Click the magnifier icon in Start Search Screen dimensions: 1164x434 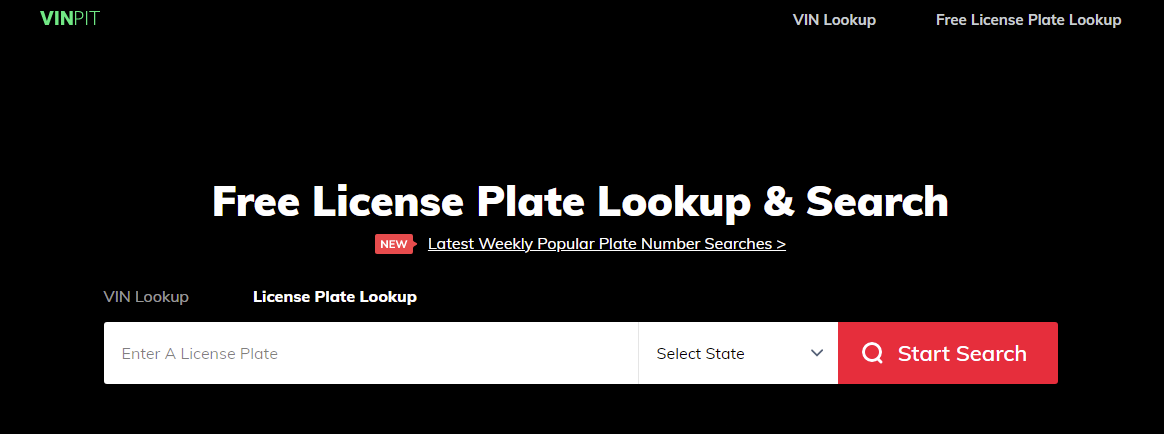872,353
